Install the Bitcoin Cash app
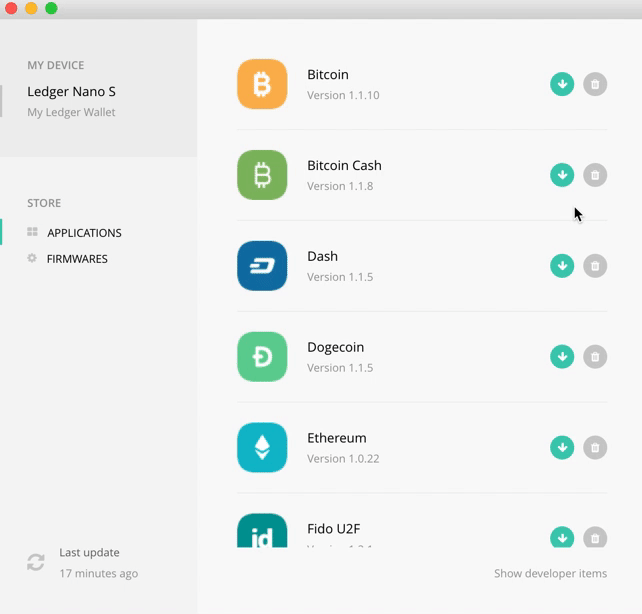This screenshot has width=642, height=614. [562, 175]
